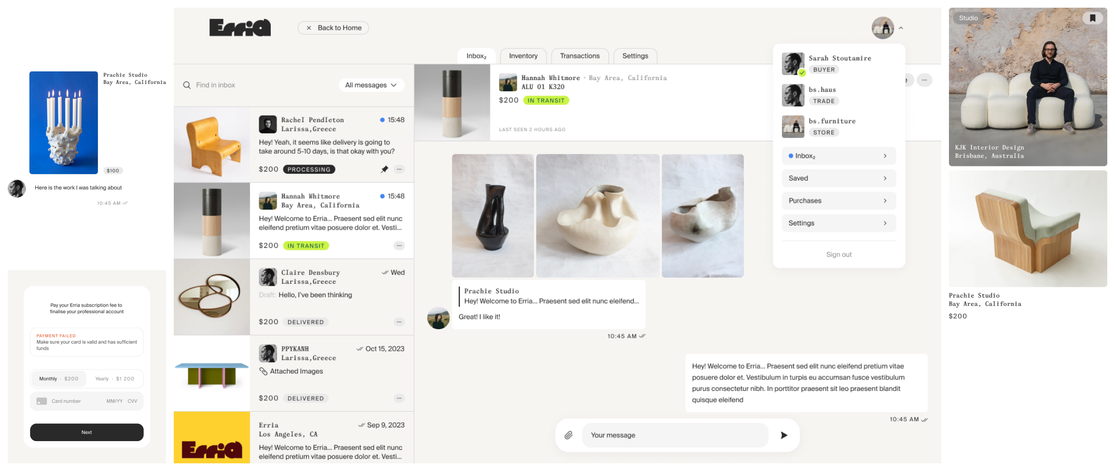The height and width of the screenshot is (471, 1115).
Task: Open the black vase photo in the chat
Action: click(x=493, y=216)
